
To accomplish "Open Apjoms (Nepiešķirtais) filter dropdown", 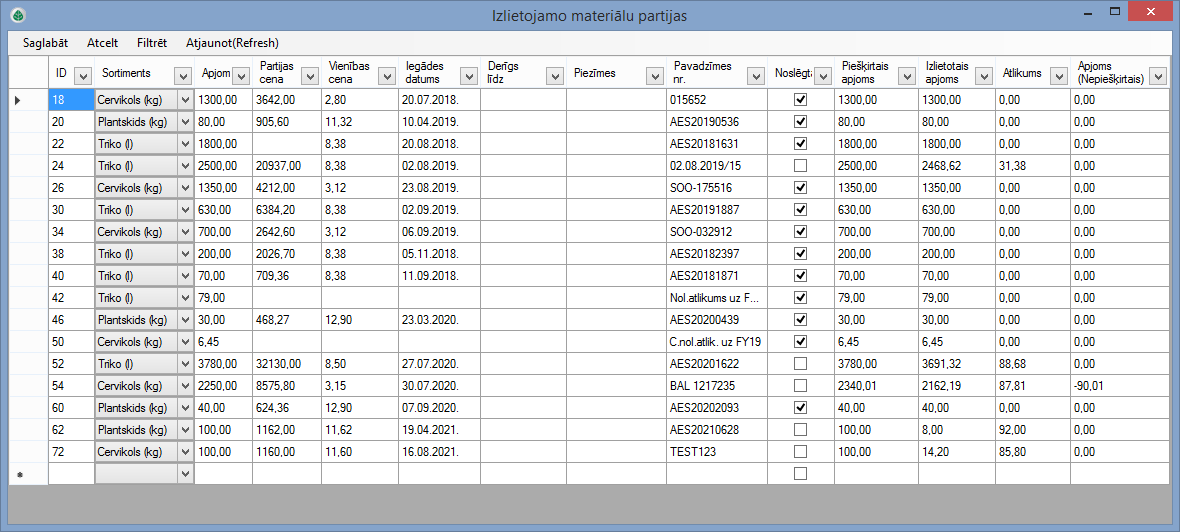I will [1157, 74].
